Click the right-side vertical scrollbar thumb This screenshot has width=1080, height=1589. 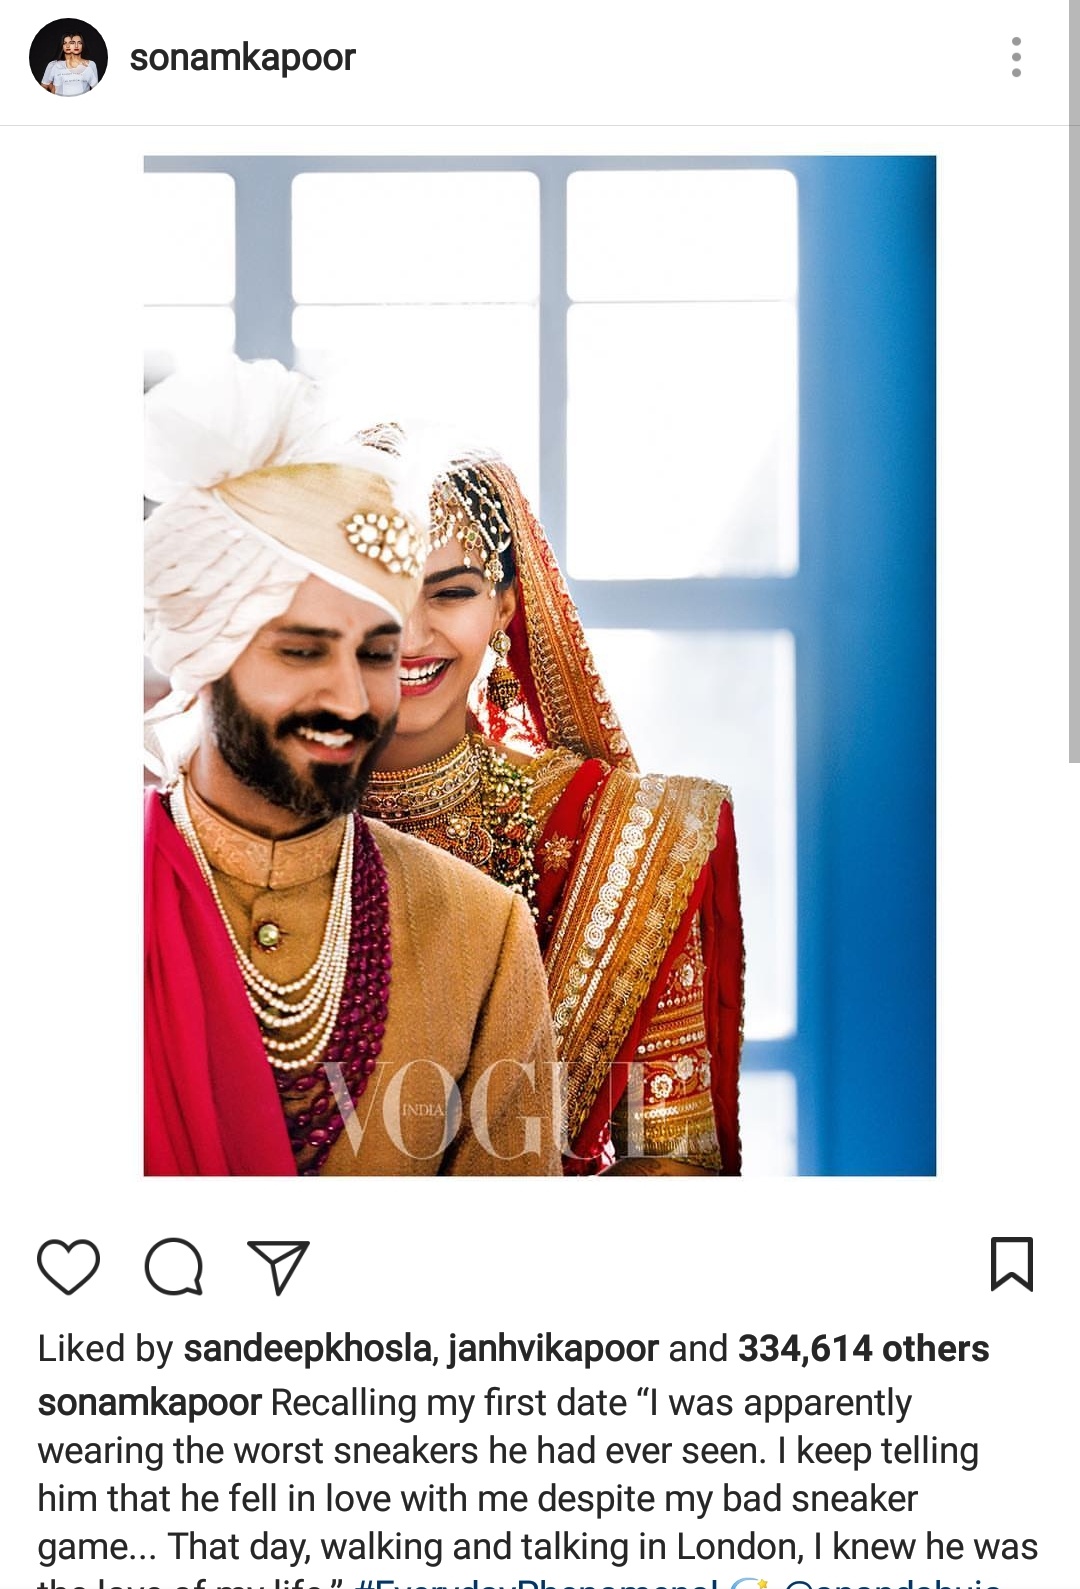click(1074, 380)
